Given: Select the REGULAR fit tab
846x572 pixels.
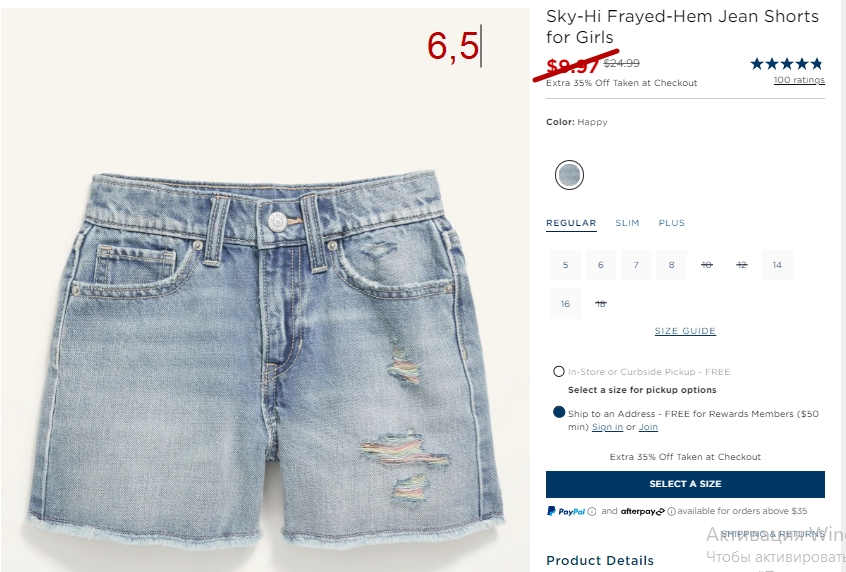Looking at the screenshot, I should (571, 223).
